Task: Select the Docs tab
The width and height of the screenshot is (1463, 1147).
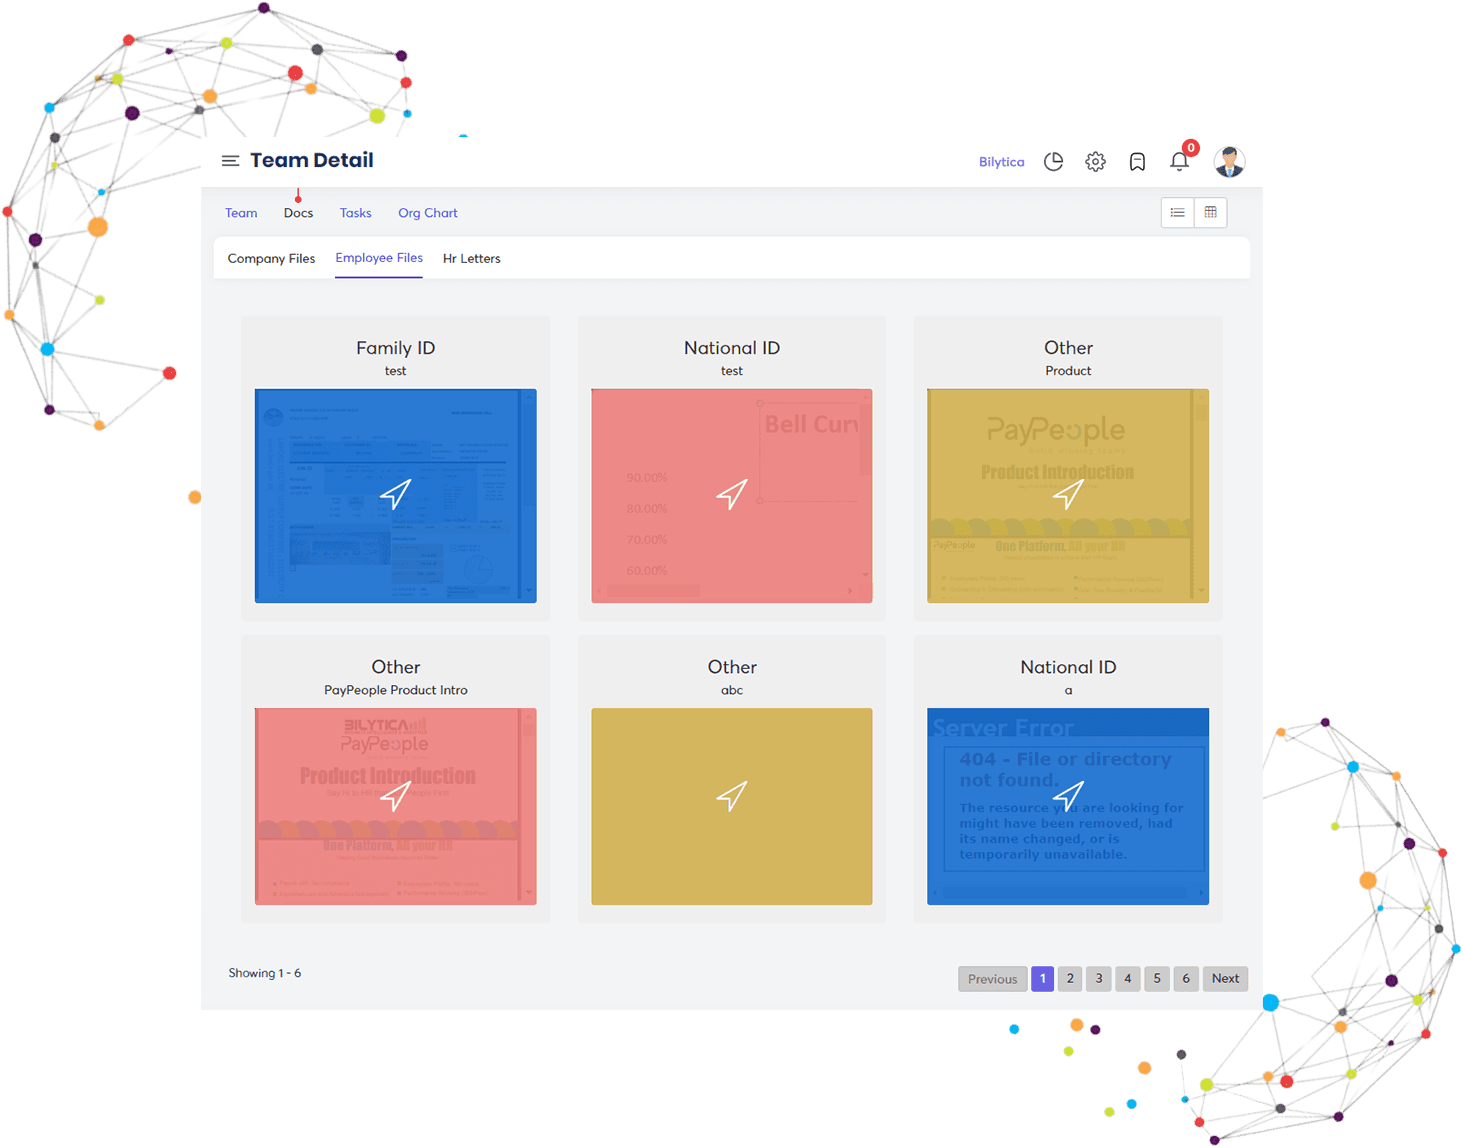Action: (298, 213)
